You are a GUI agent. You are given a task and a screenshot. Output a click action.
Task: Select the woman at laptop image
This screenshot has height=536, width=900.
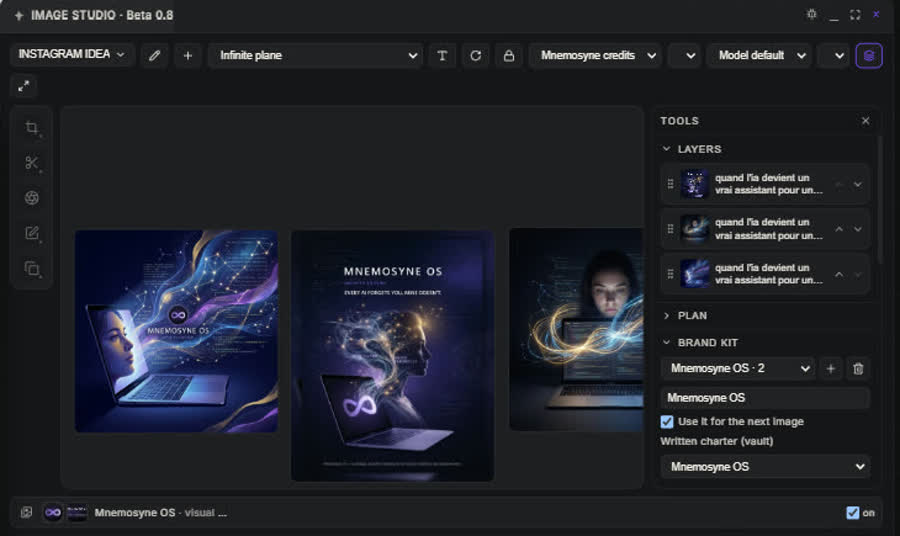pos(576,329)
